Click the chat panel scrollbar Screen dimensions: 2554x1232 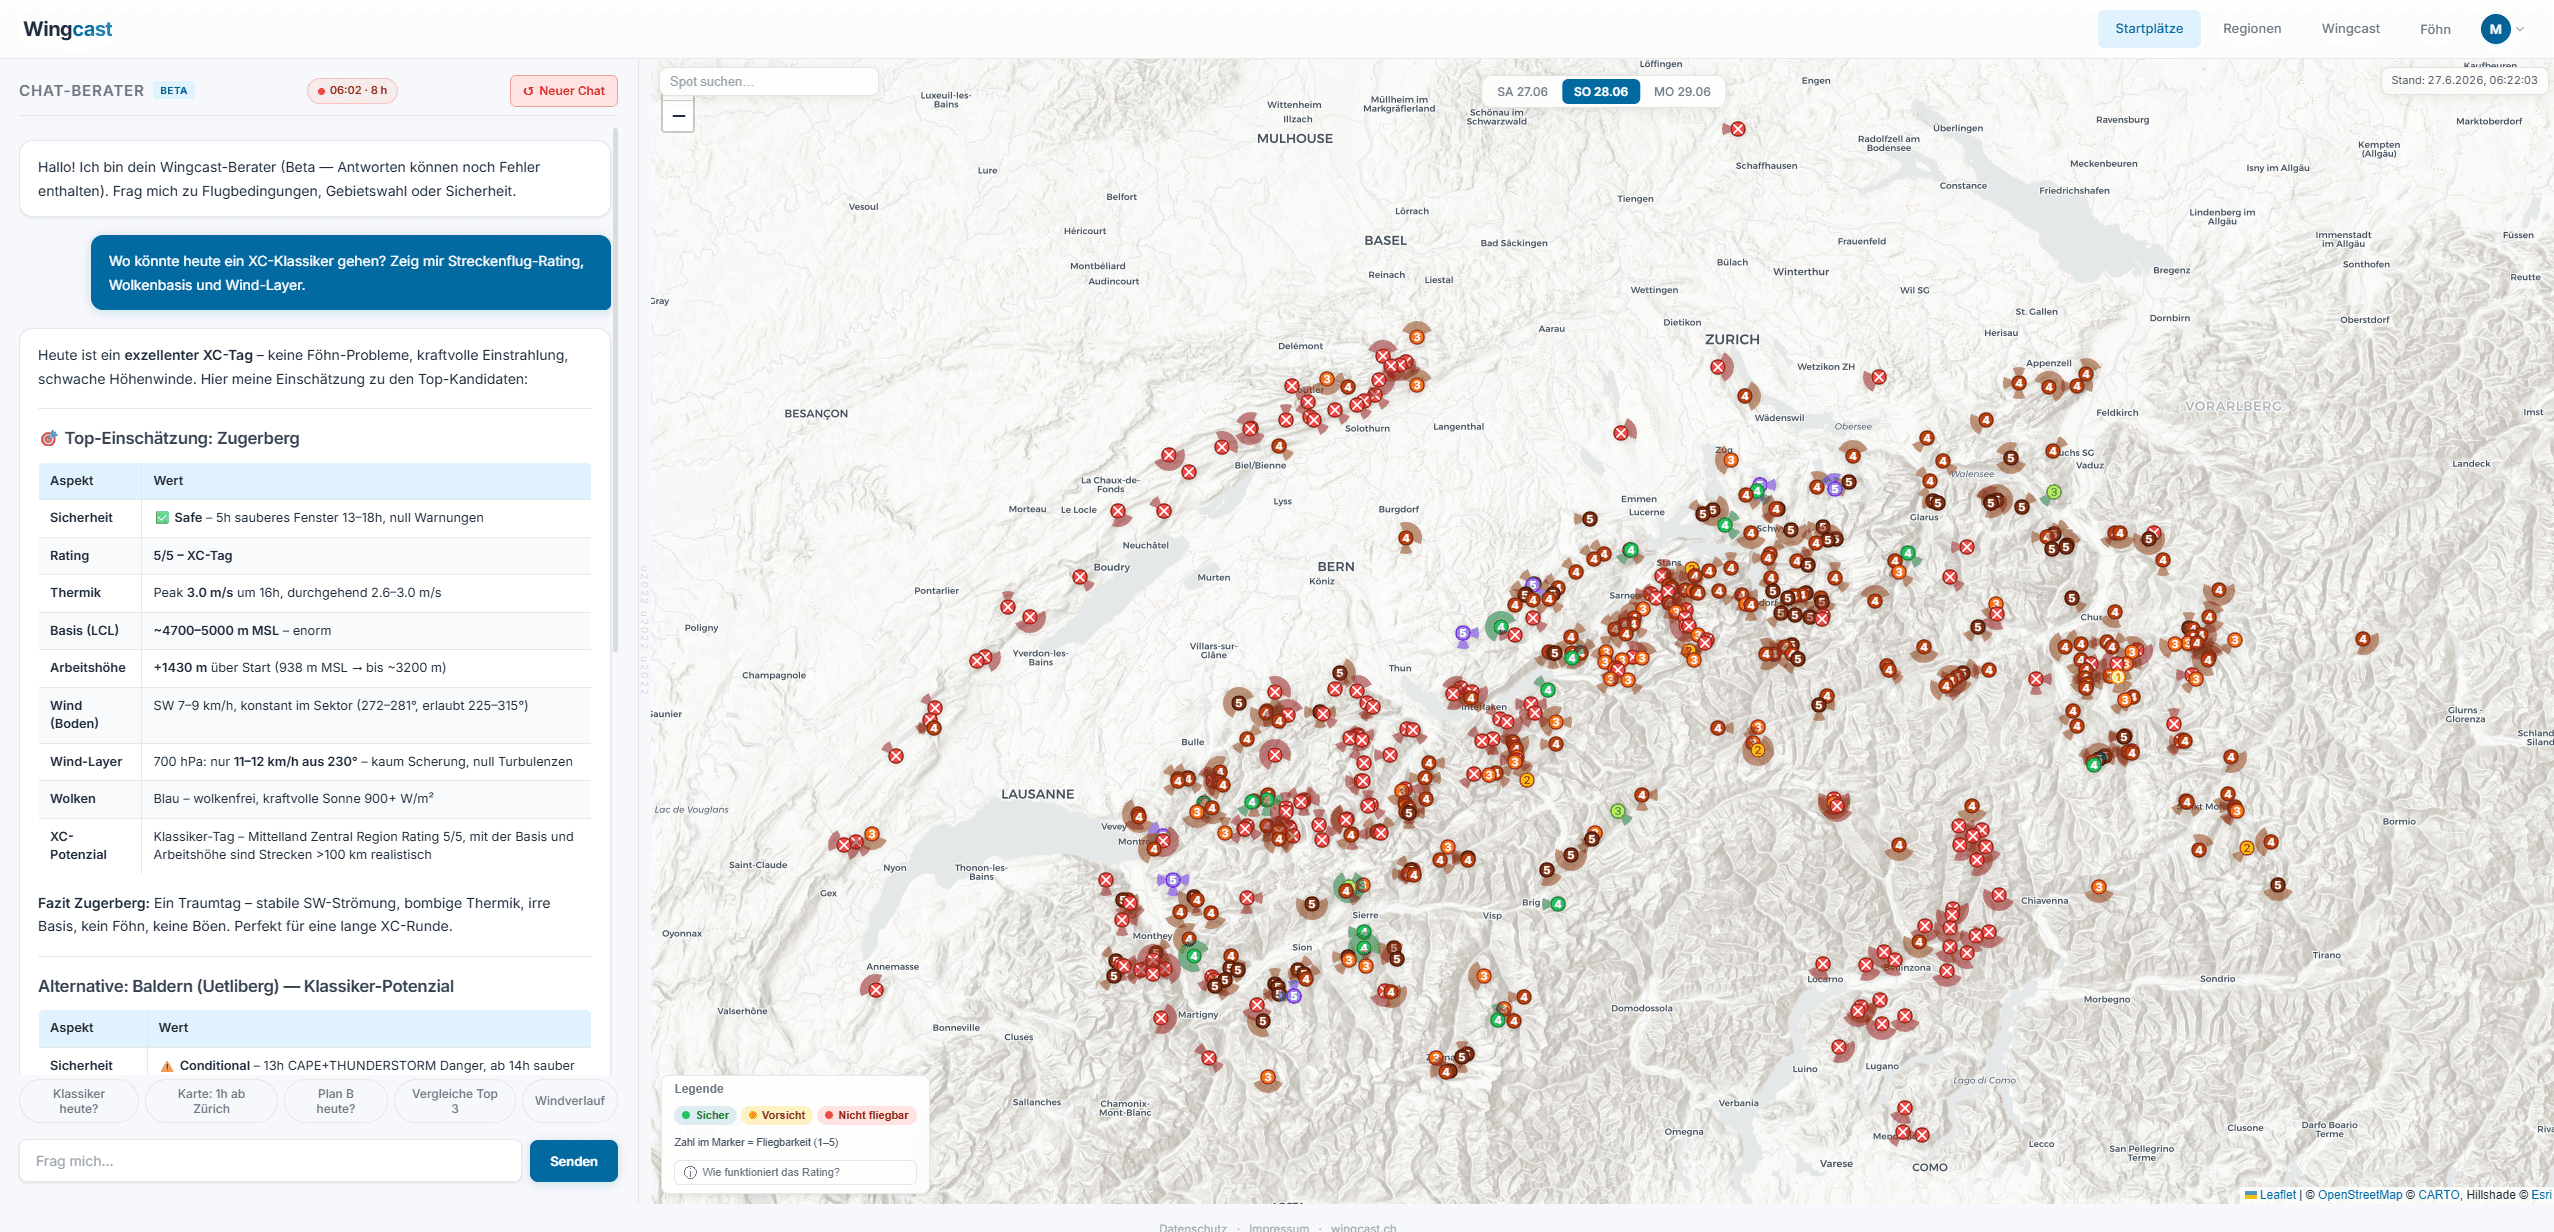click(615, 390)
